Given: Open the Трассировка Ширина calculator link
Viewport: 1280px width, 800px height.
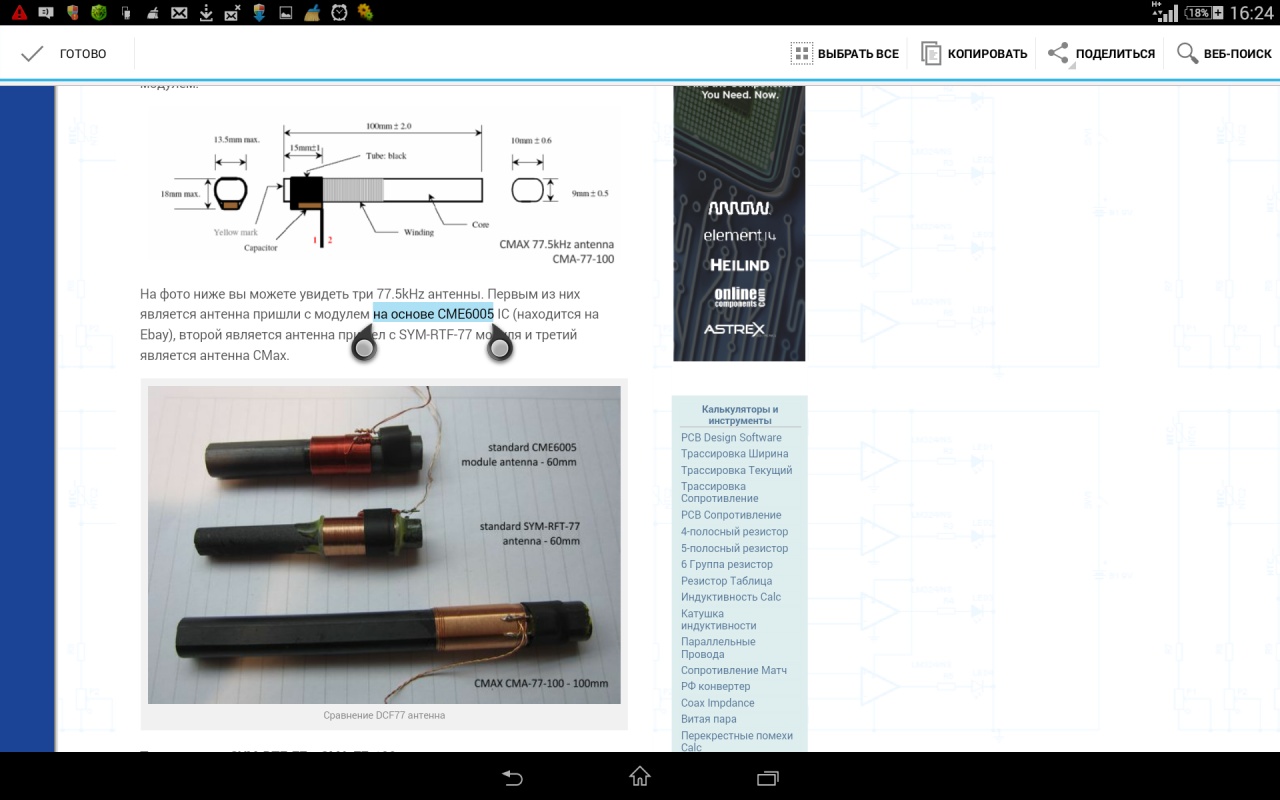Looking at the screenshot, I should point(734,454).
